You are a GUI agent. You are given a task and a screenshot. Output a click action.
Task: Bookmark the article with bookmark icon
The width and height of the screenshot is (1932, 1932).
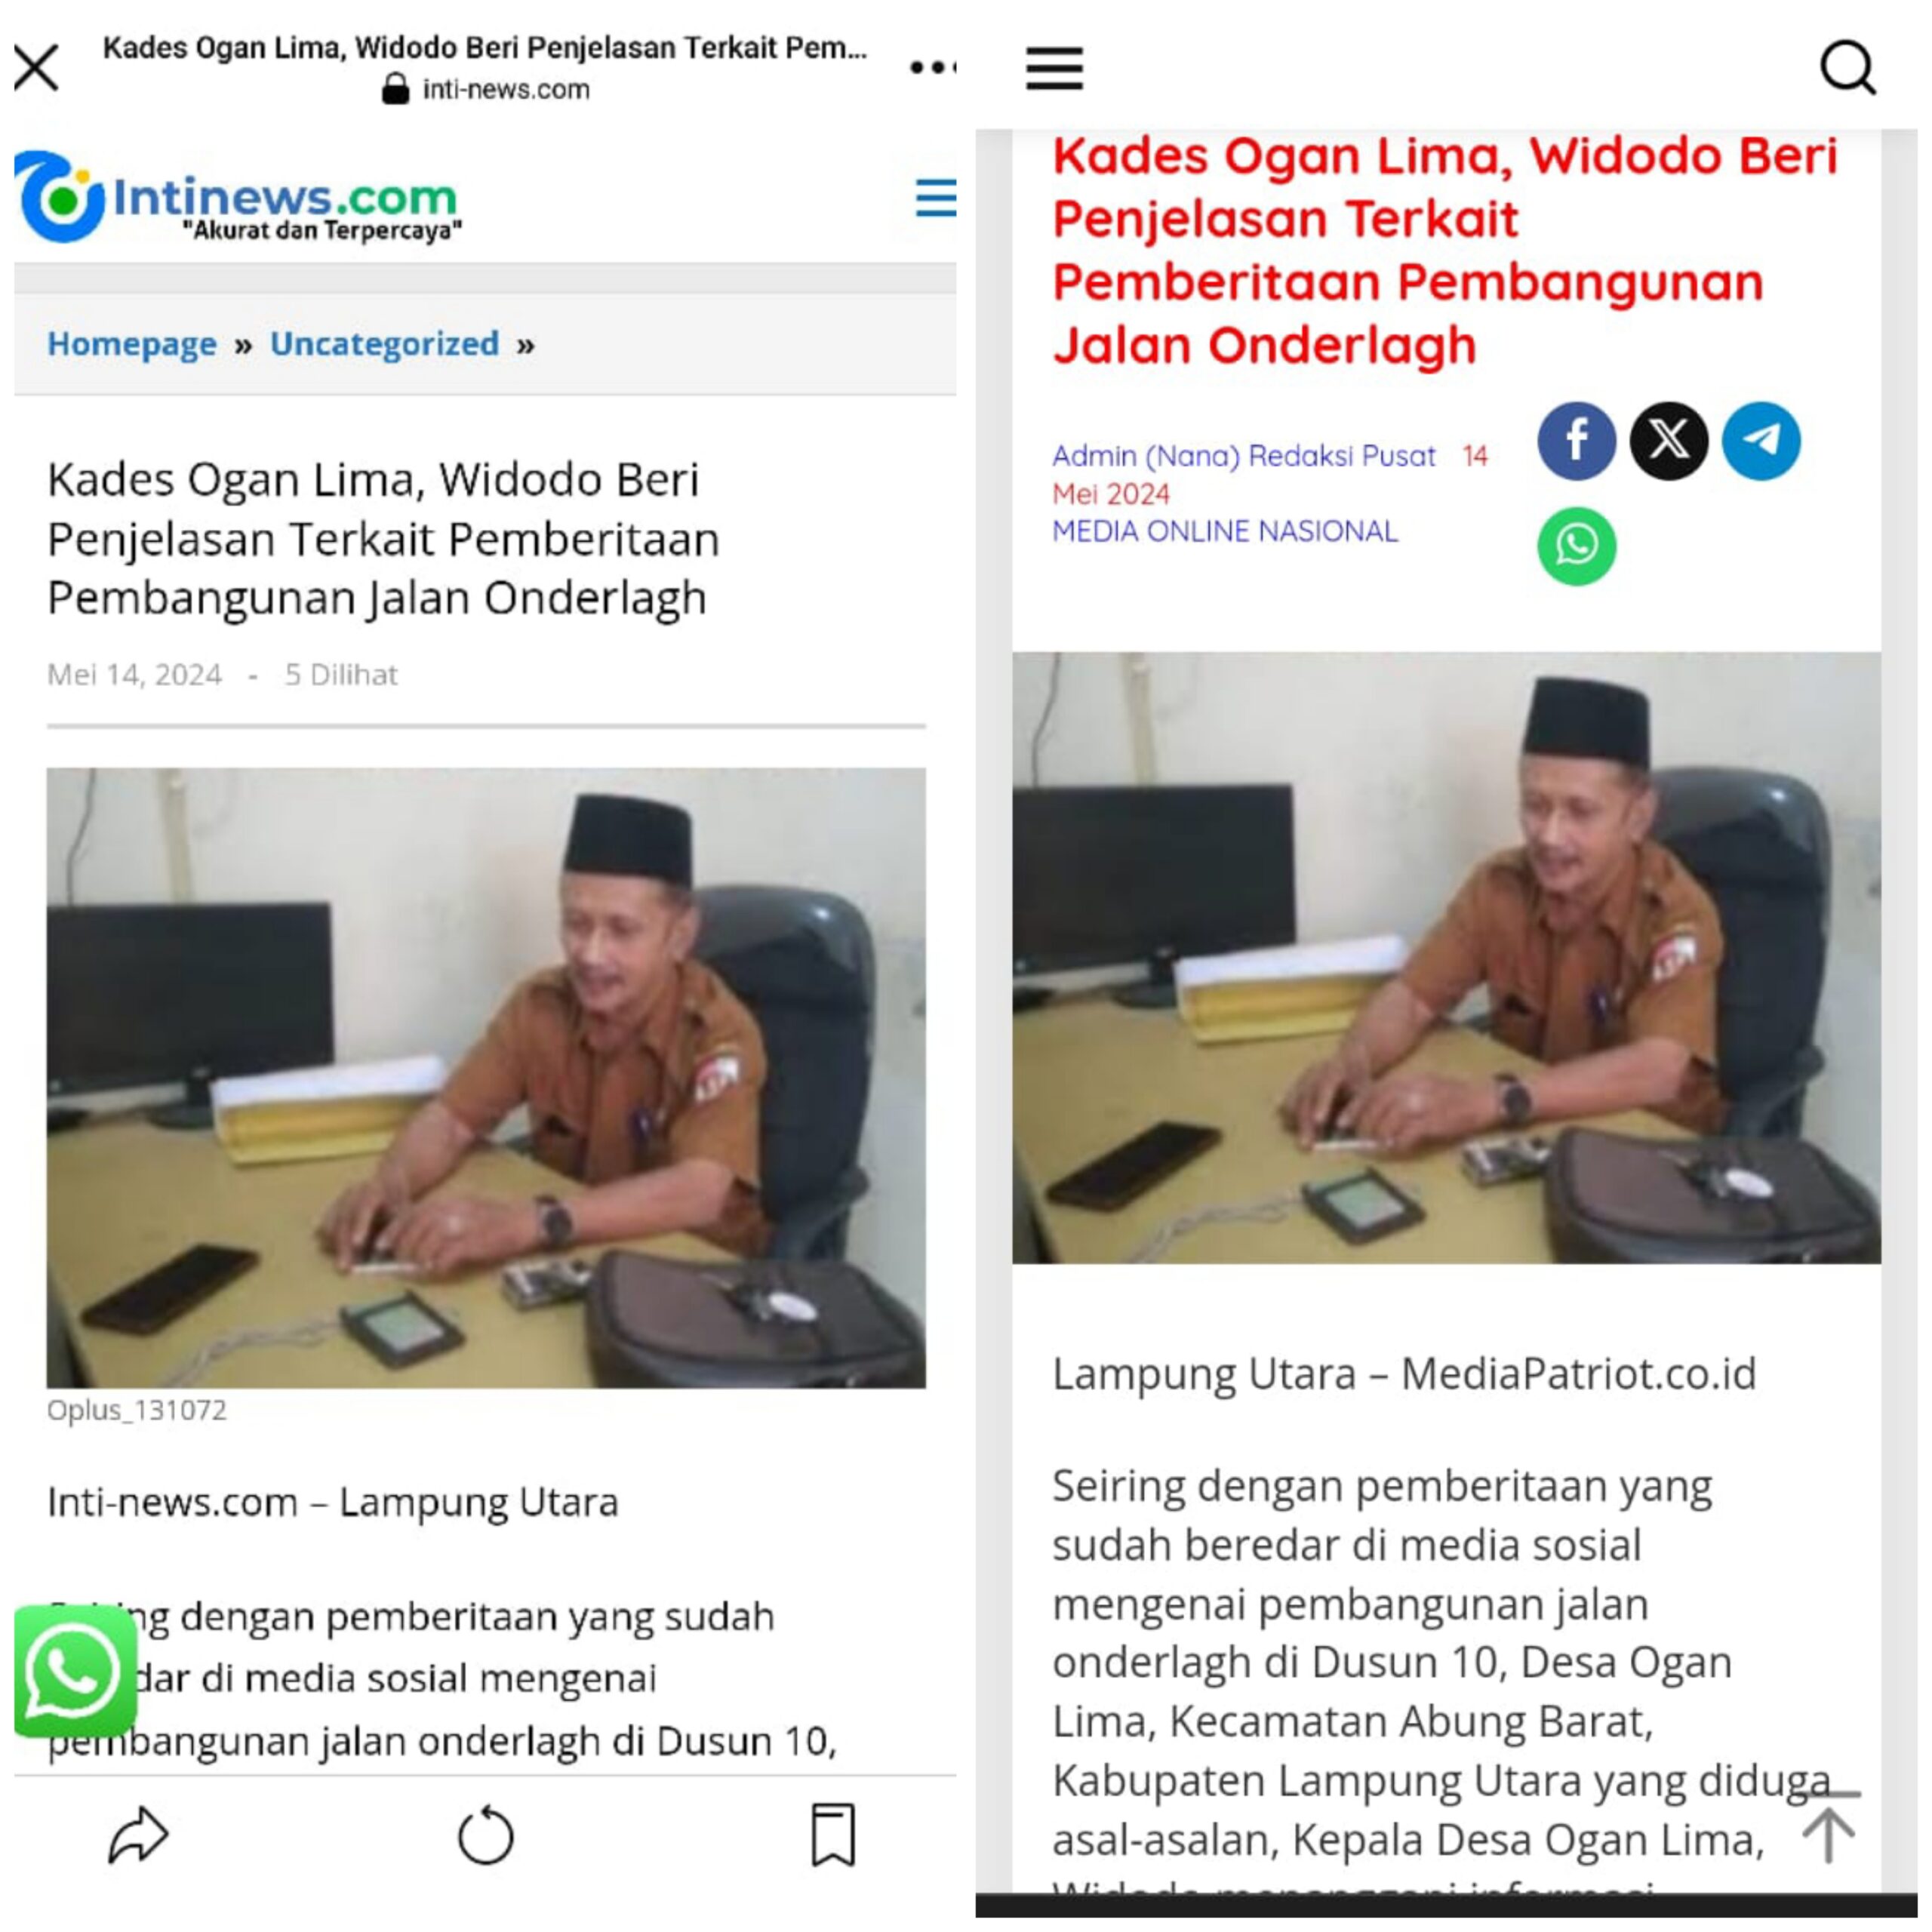point(833,1836)
